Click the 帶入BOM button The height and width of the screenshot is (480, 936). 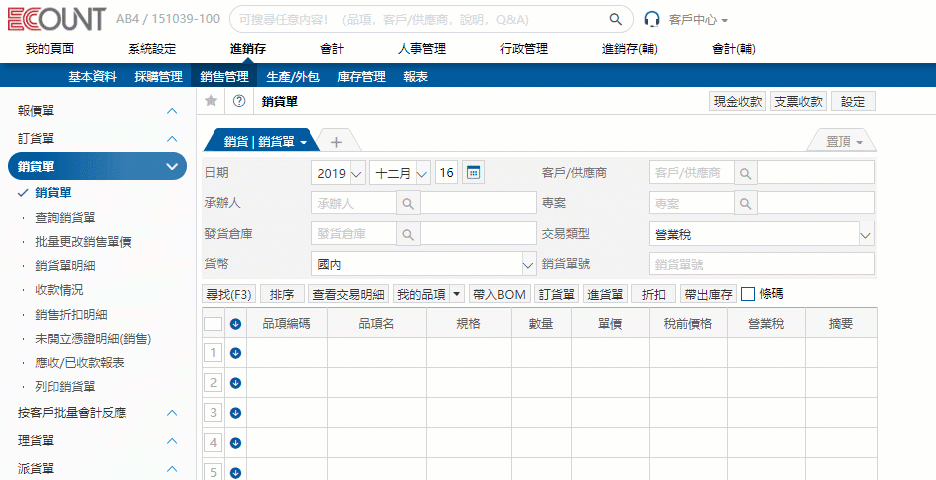(x=500, y=294)
